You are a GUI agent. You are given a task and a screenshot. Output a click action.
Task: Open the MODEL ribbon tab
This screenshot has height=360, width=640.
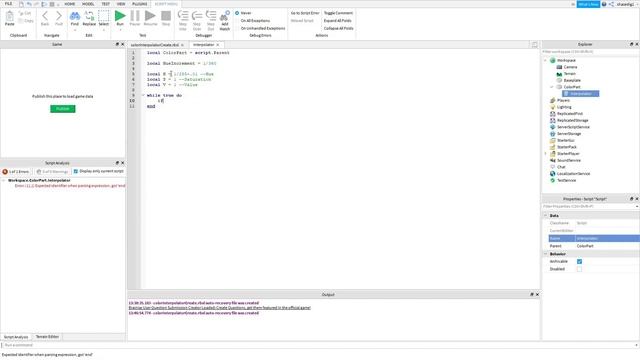click(x=88, y=4)
